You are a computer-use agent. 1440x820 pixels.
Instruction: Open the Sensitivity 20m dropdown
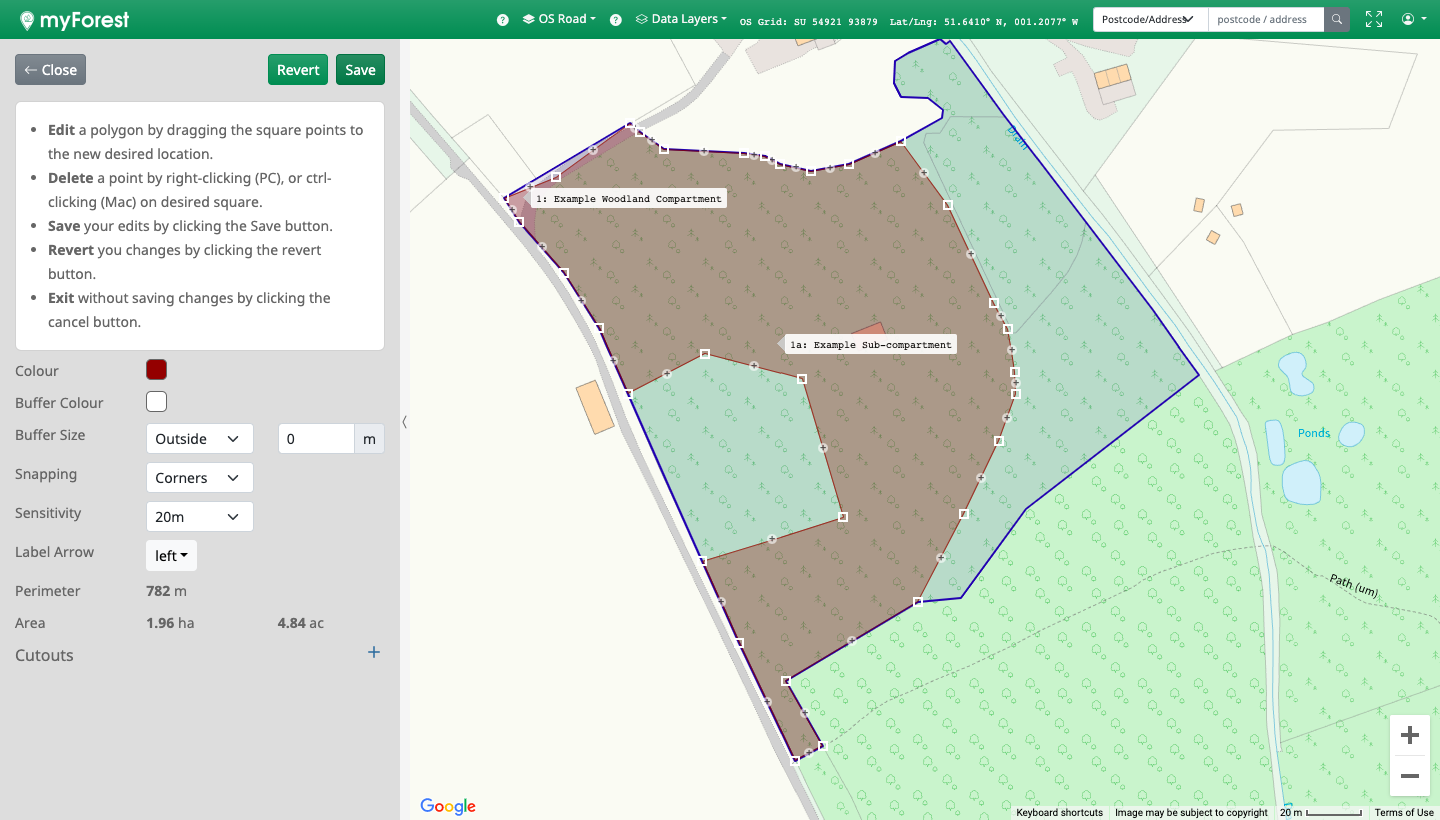(x=199, y=517)
